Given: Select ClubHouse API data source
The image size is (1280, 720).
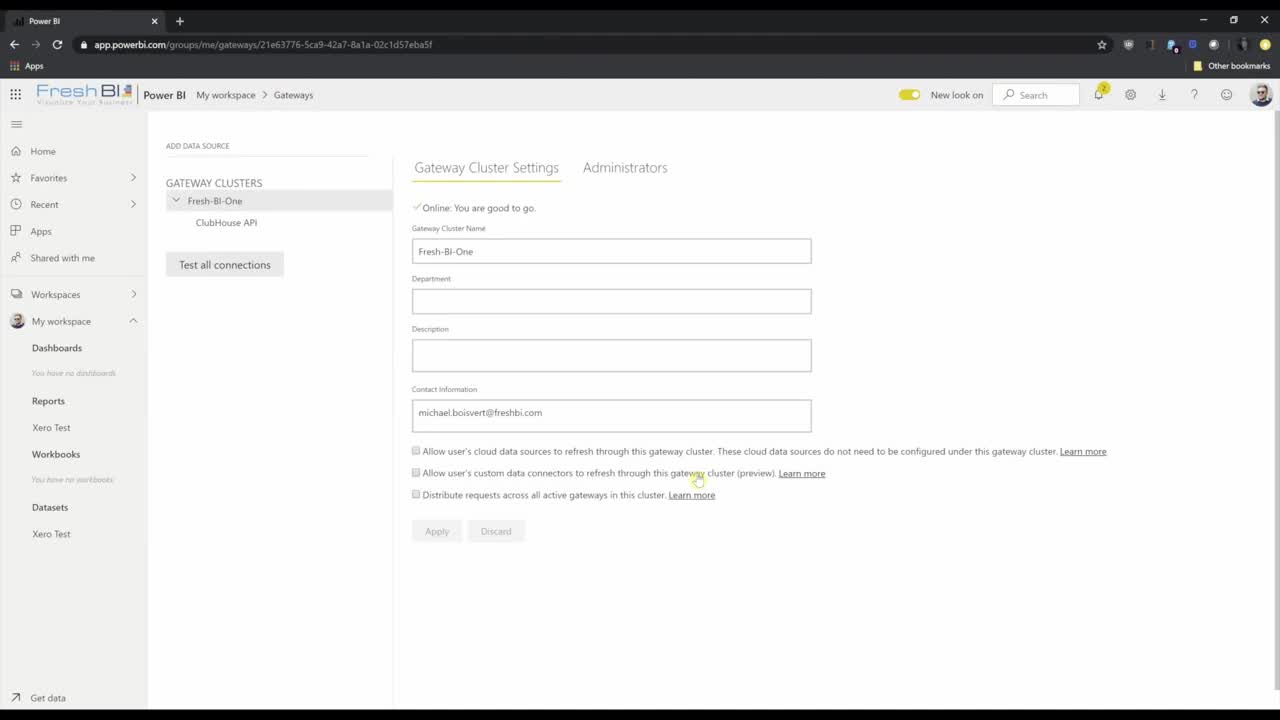Looking at the screenshot, I should tap(226, 223).
